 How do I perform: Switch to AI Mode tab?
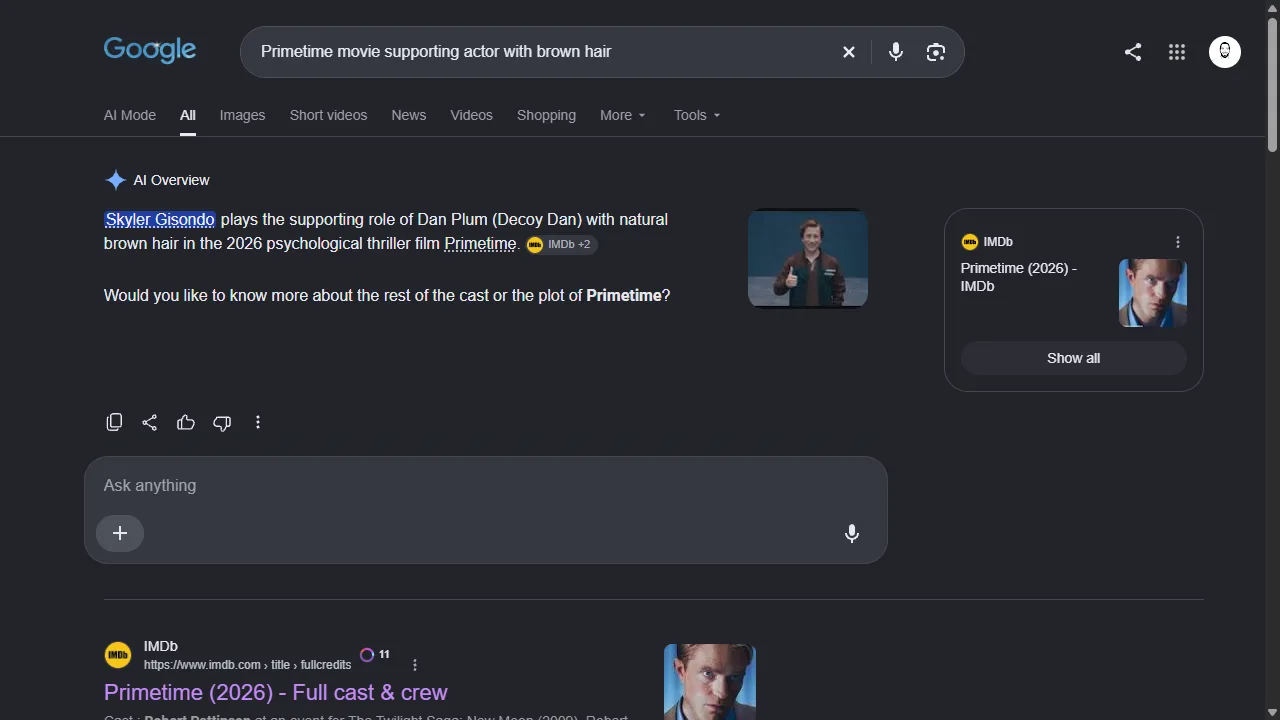pos(130,115)
